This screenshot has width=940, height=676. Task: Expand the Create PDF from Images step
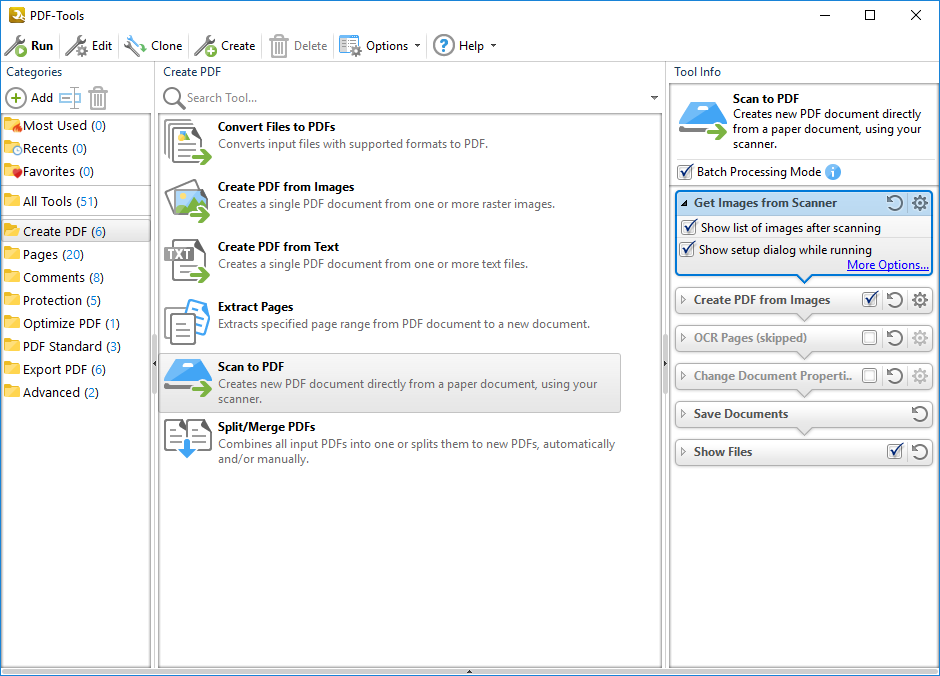pos(683,300)
